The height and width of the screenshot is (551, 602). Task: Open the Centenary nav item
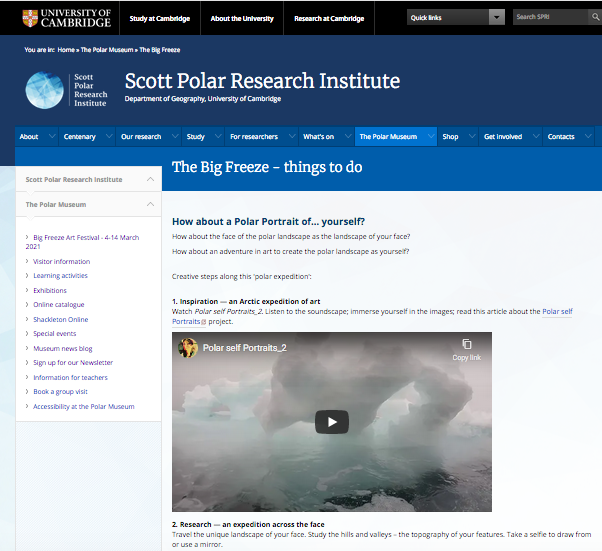pyautogui.click(x=79, y=137)
